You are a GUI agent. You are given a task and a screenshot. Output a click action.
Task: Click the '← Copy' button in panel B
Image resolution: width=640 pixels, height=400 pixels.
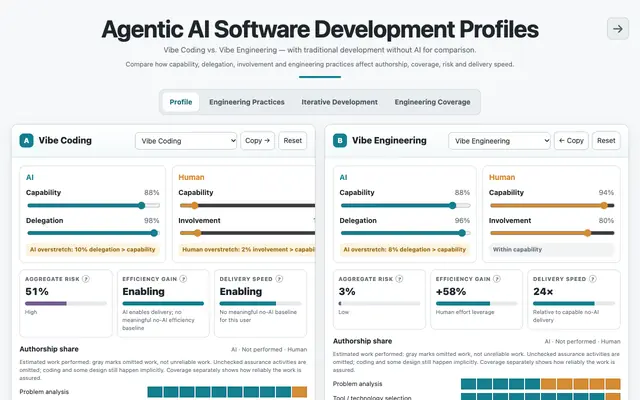[571, 140]
